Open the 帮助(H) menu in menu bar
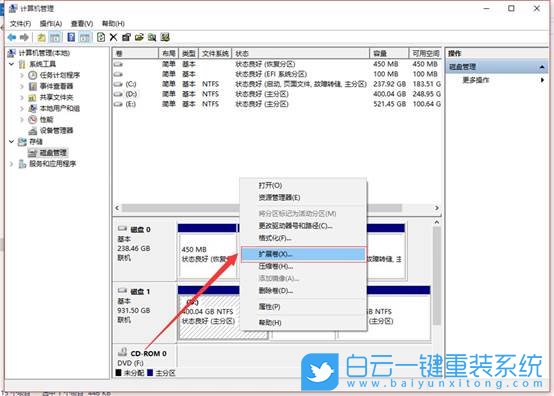This screenshot has width=554, height=396. [113, 24]
